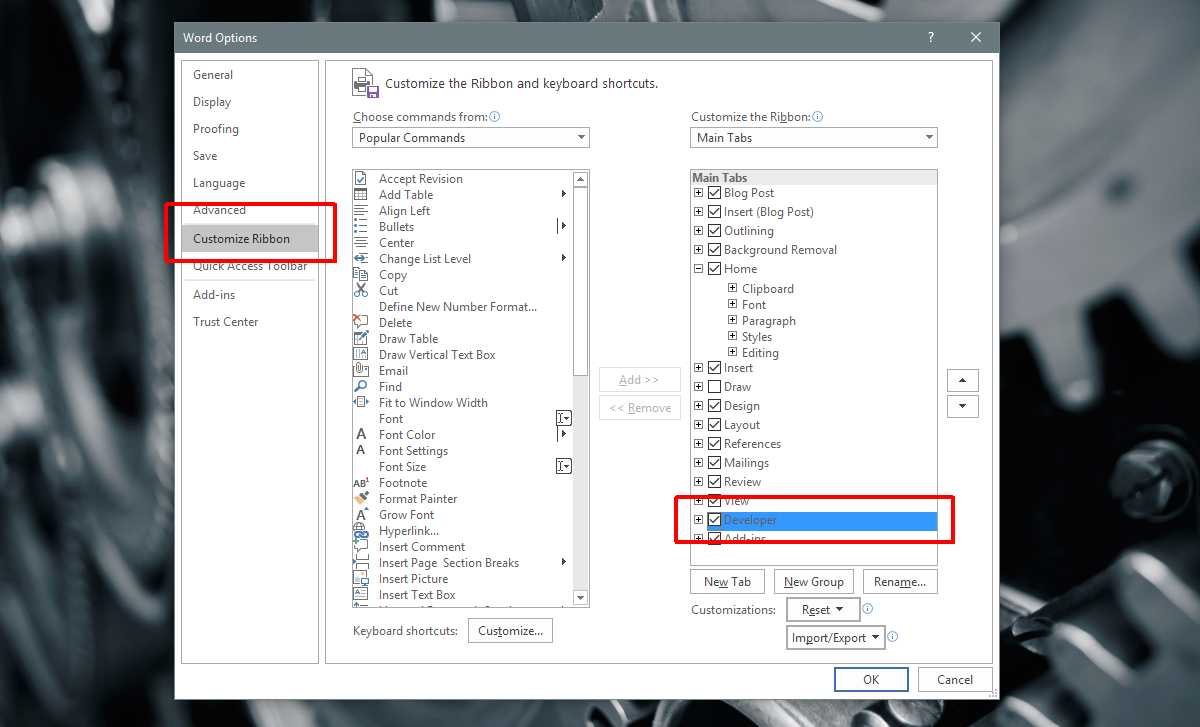Click the Font Color letter icon
Viewport: 1200px width, 727px height.
click(x=361, y=435)
